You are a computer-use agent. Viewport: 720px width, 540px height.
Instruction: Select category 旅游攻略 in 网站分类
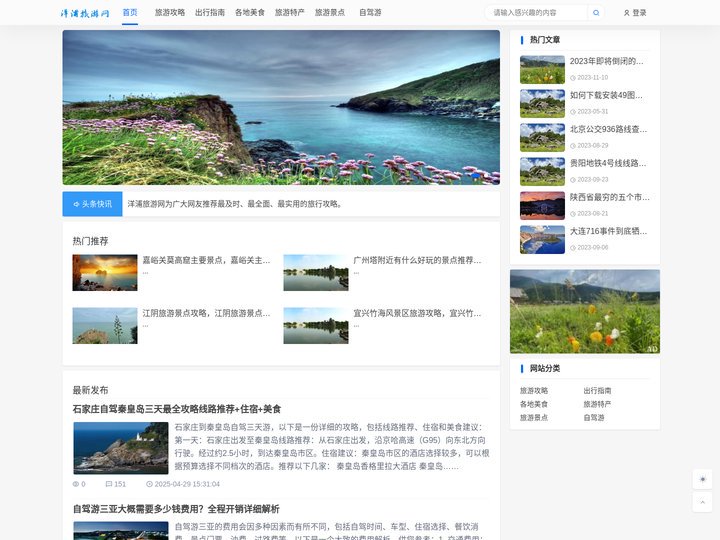[x=534, y=391]
